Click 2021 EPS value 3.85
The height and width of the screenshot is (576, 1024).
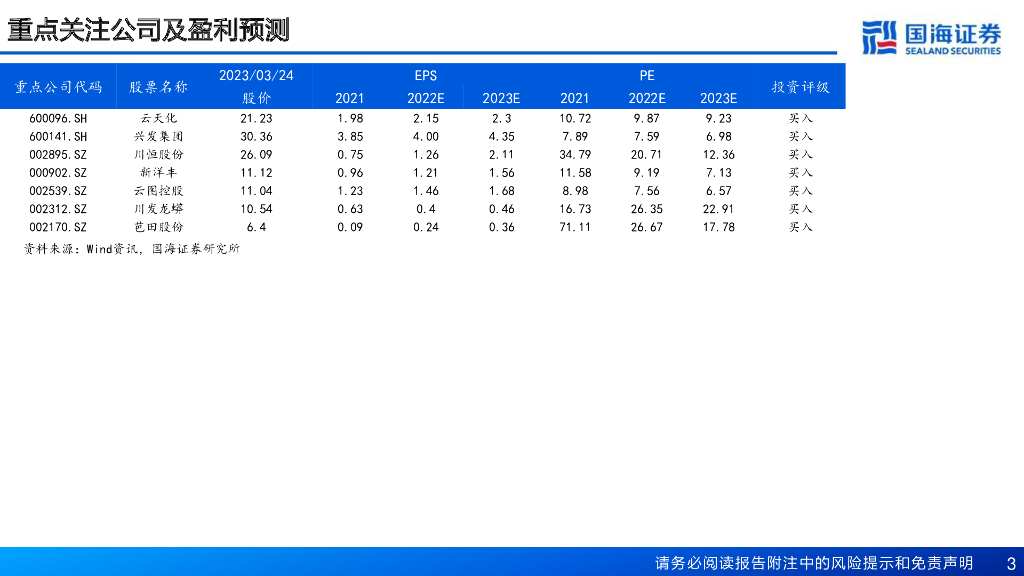pyautogui.click(x=350, y=136)
